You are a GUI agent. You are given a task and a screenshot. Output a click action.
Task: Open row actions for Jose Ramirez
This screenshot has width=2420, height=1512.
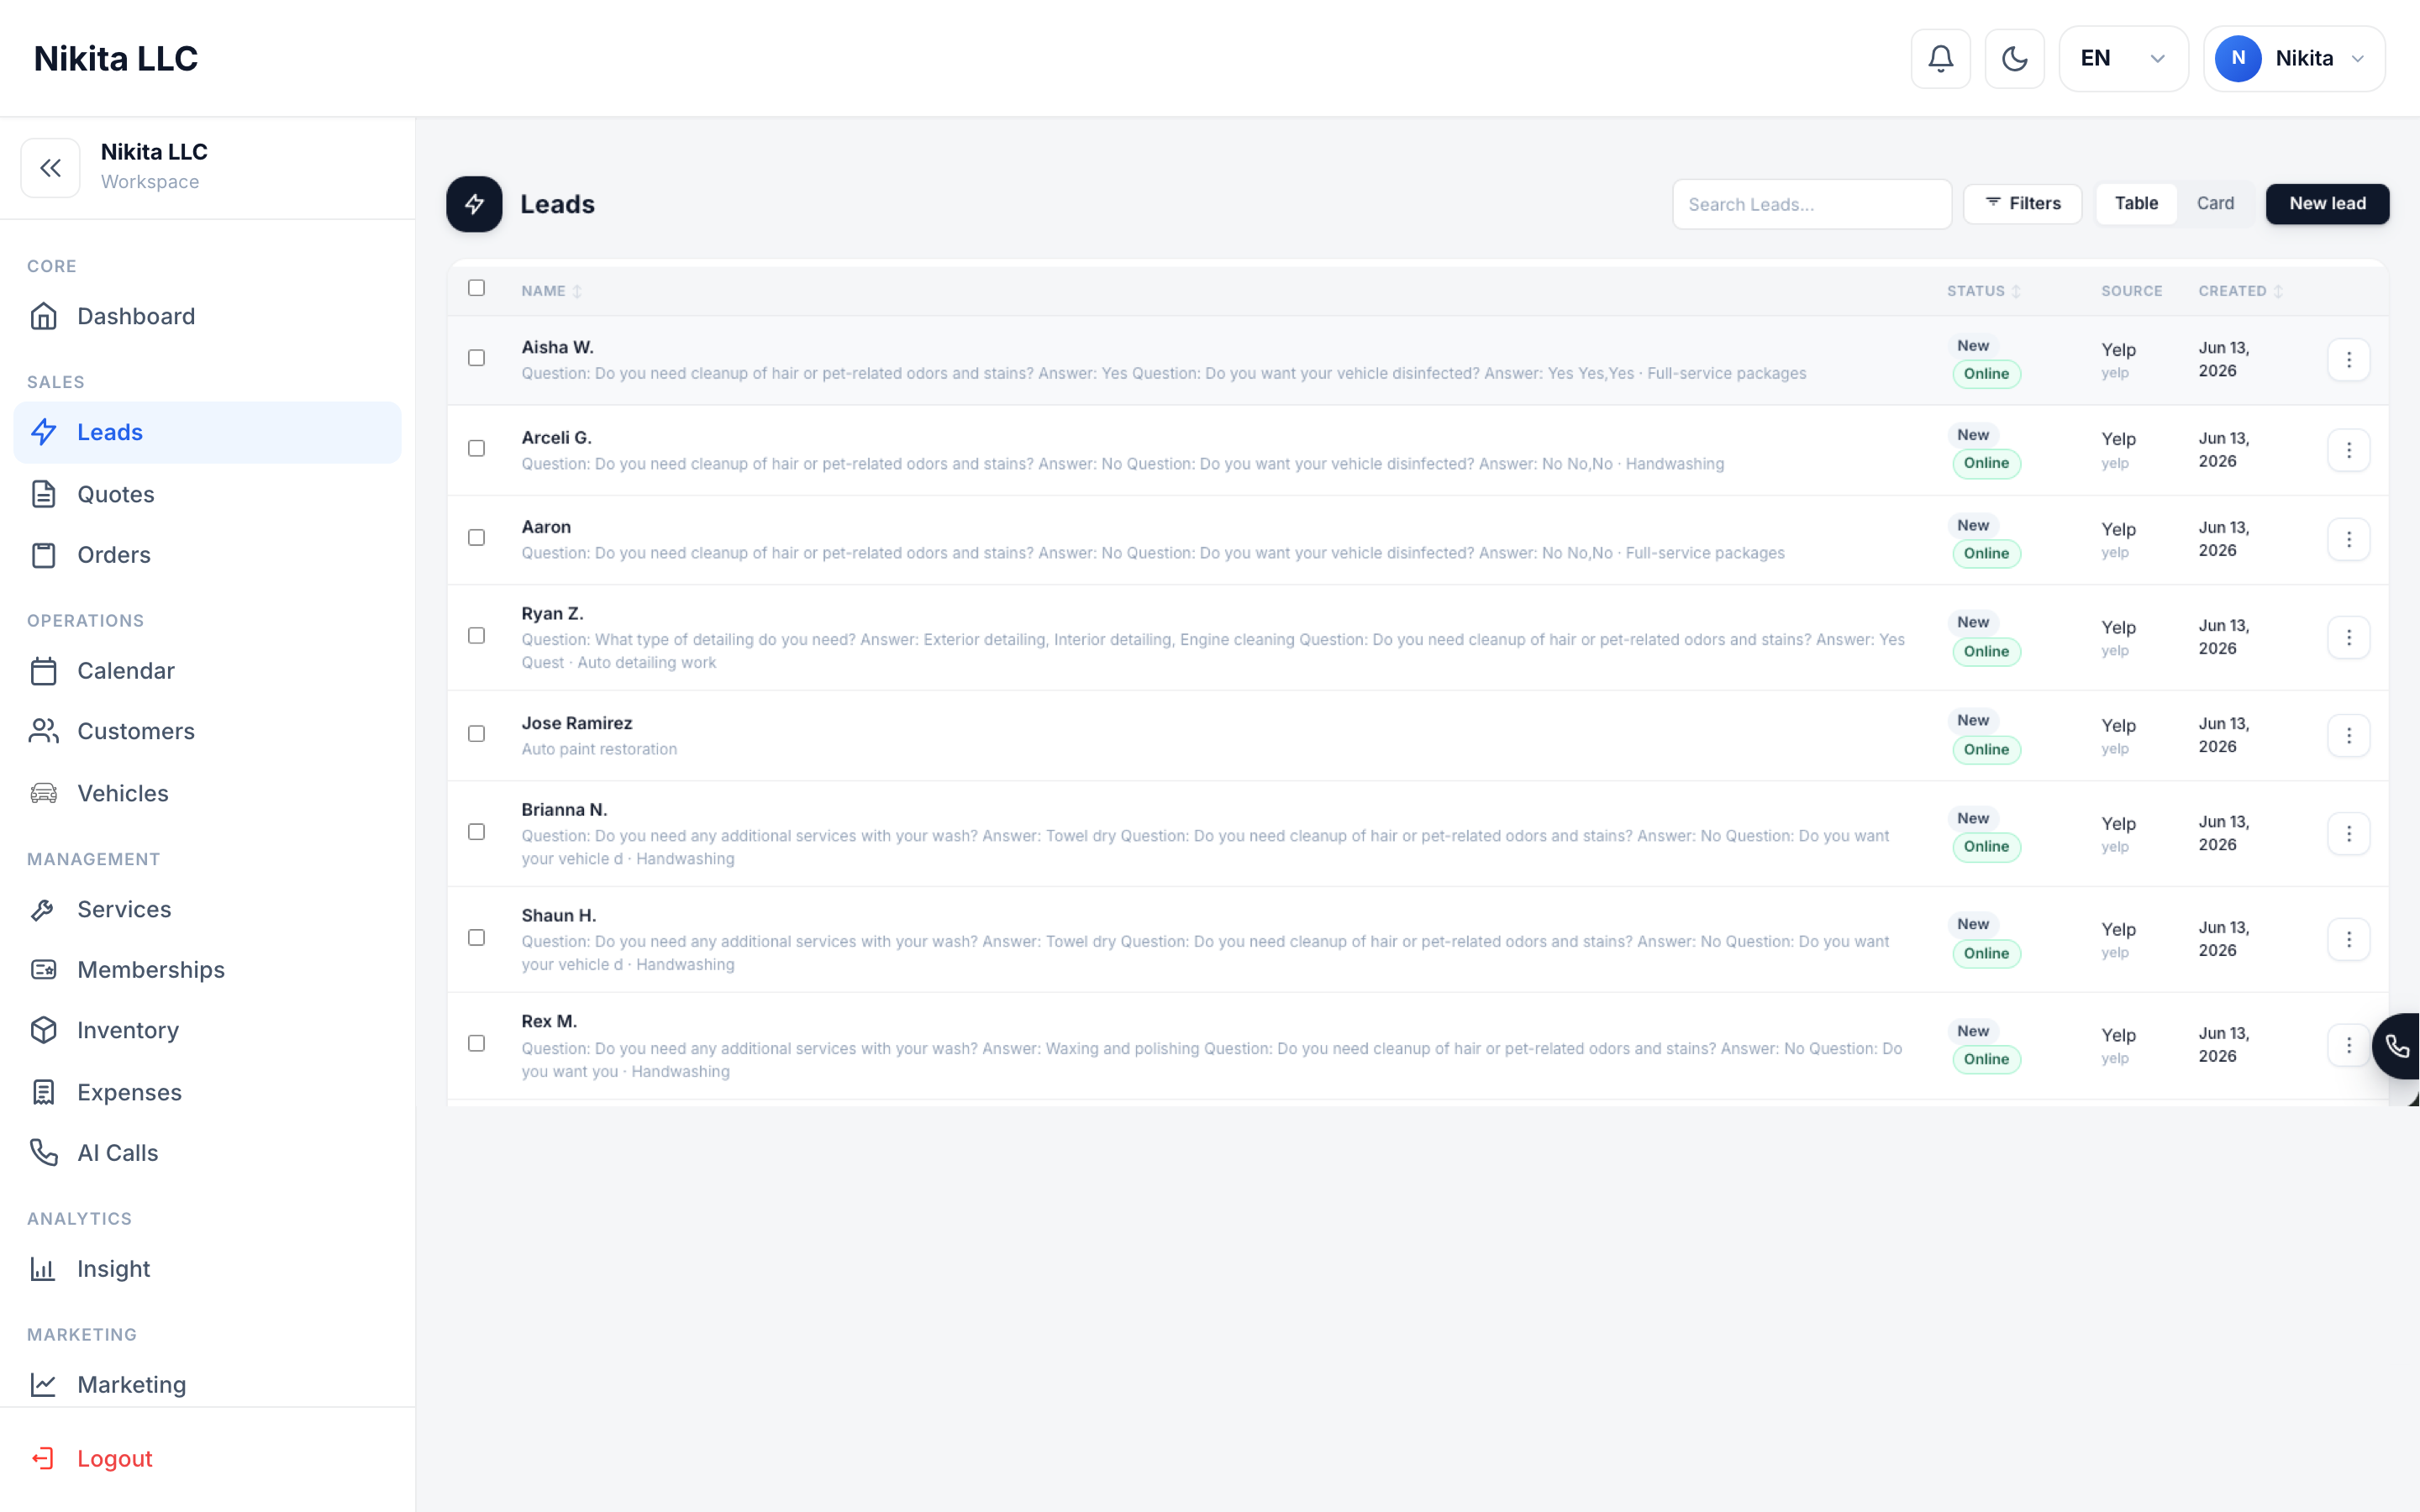pyautogui.click(x=2348, y=736)
